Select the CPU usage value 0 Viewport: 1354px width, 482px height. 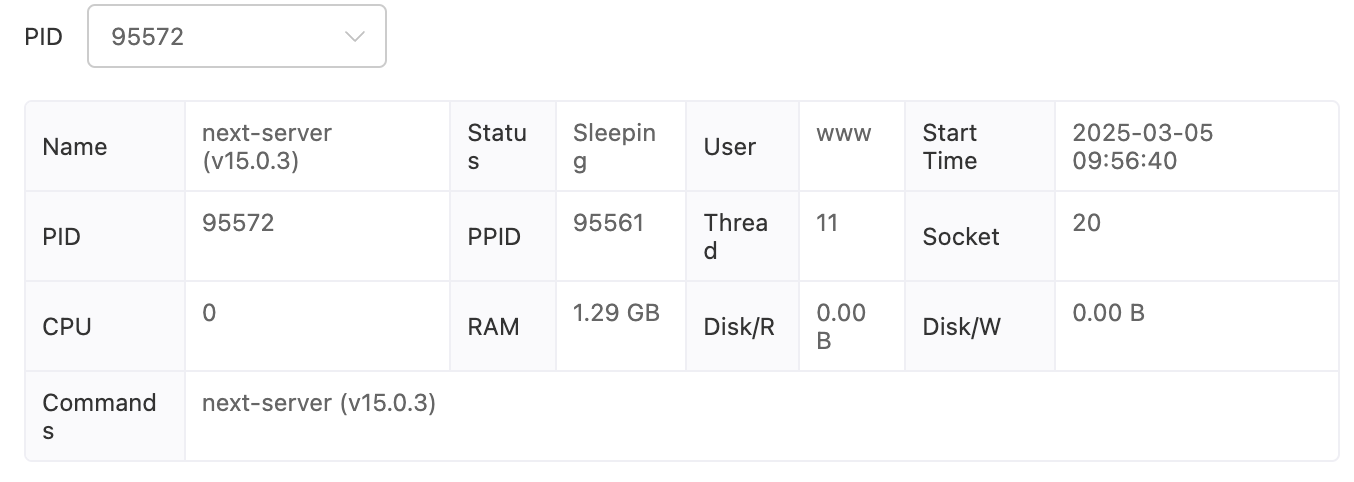(209, 313)
